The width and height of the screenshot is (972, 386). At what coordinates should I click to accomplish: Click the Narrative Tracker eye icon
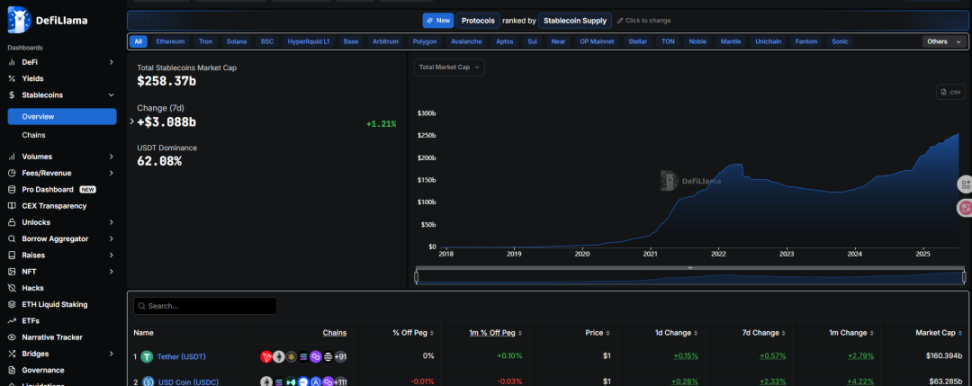click(11, 338)
